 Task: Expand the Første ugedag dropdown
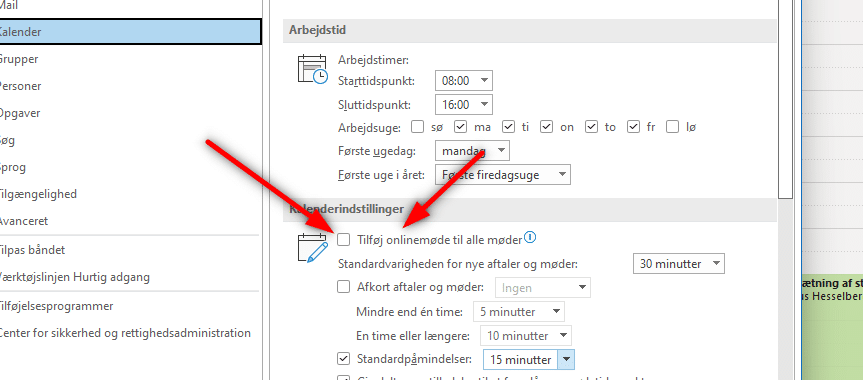tap(472, 150)
